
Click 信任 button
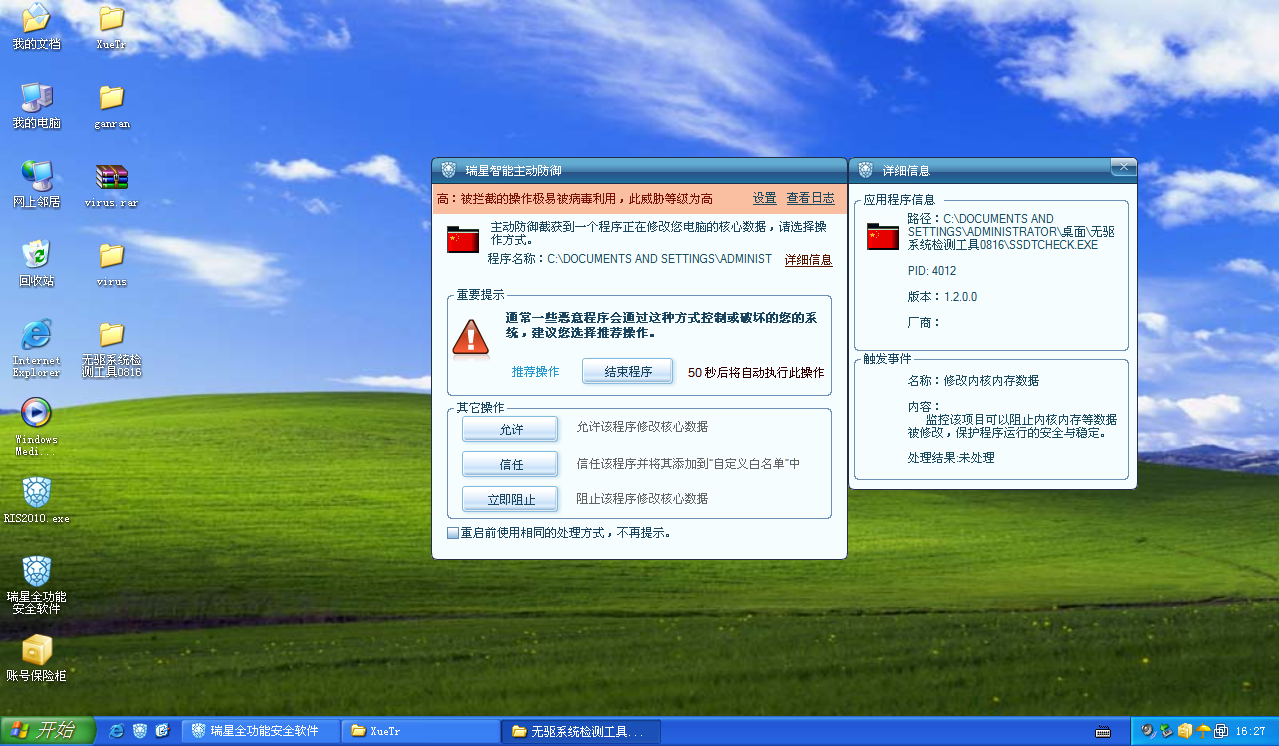(x=510, y=464)
